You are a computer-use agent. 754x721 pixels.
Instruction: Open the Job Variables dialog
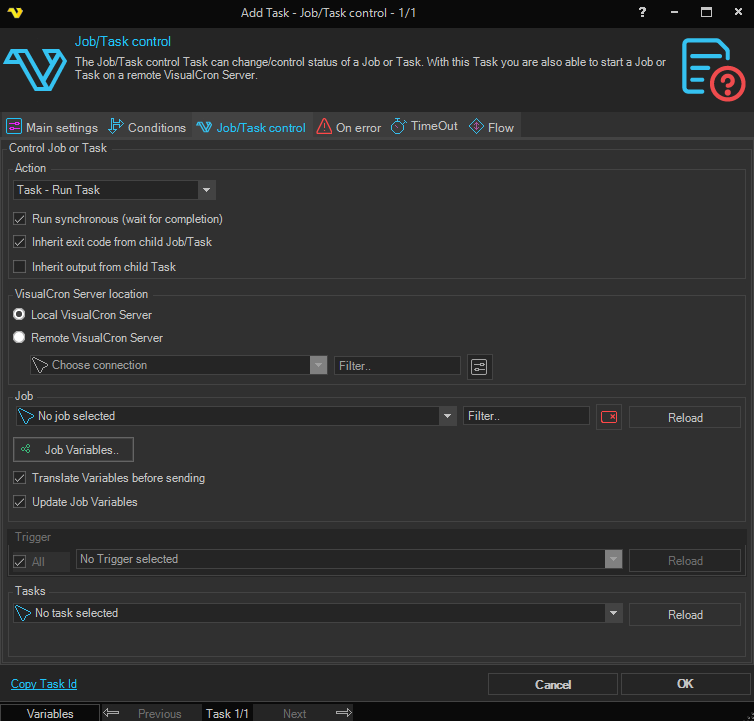point(73,450)
